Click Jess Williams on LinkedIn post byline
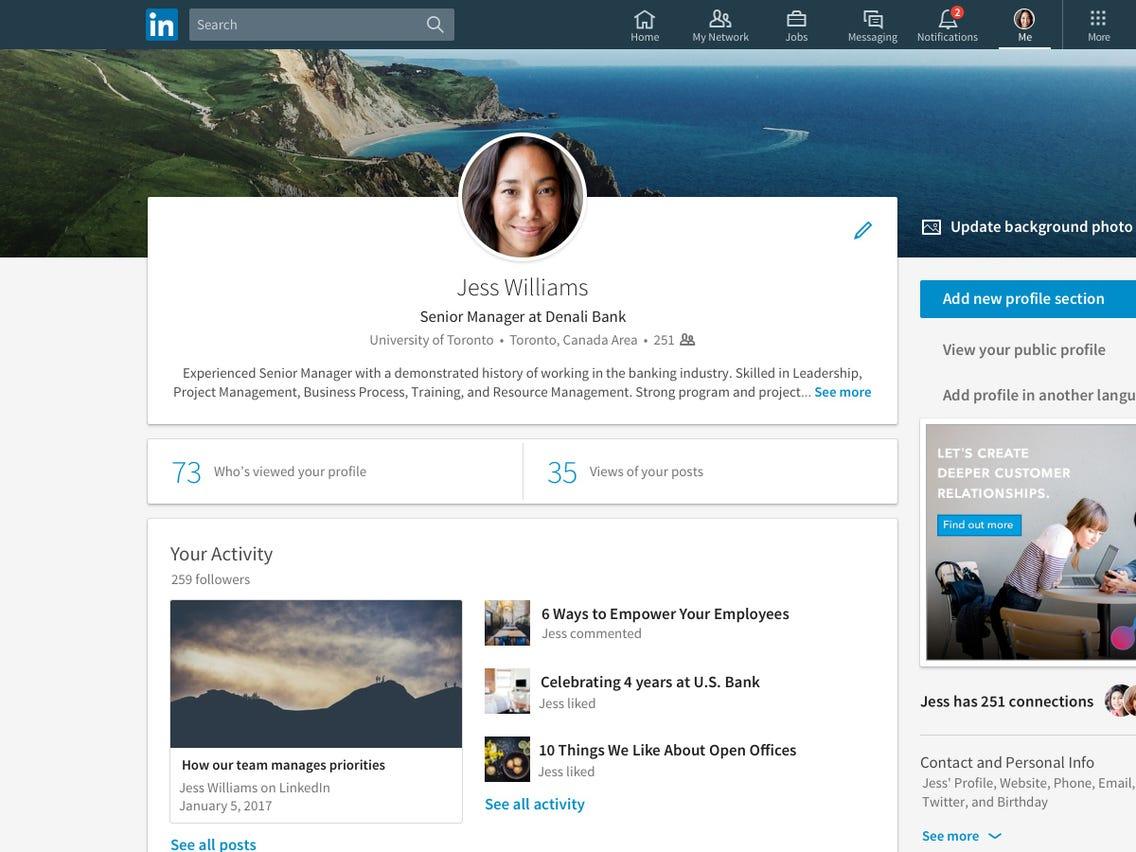The width and height of the screenshot is (1136, 852). tap(254, 788)
